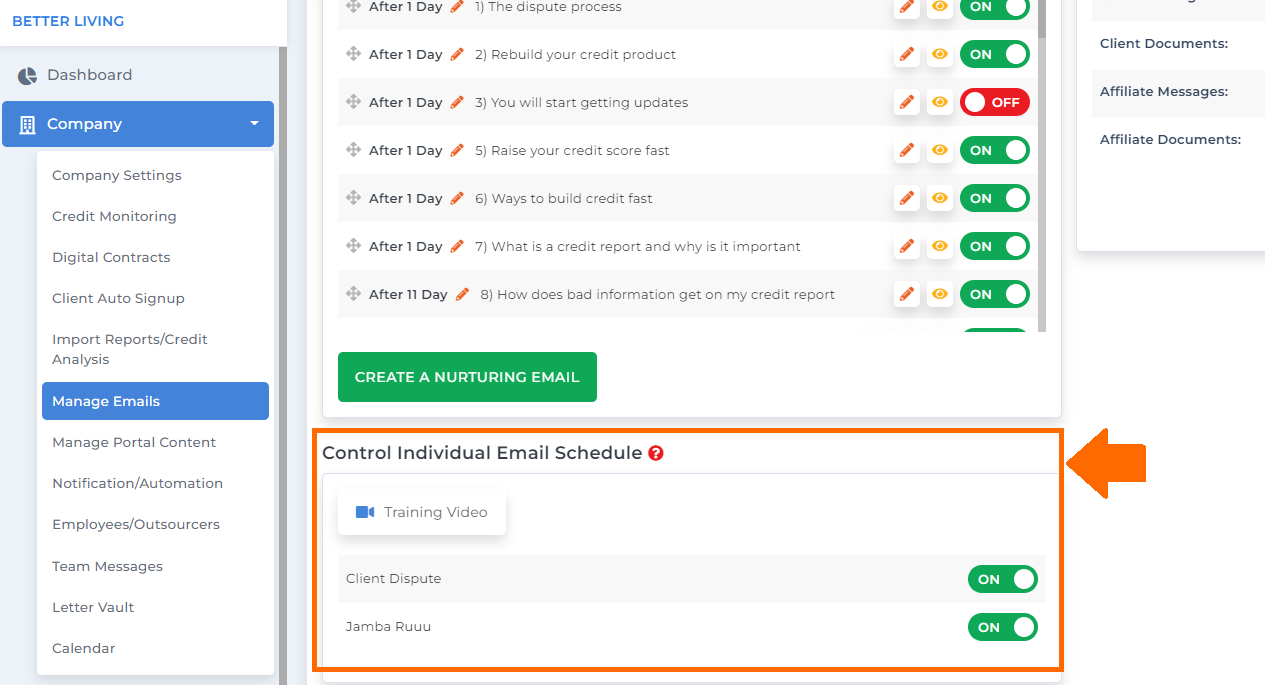Turn on 'You will start getting updates' toggle

coord(995,102)
